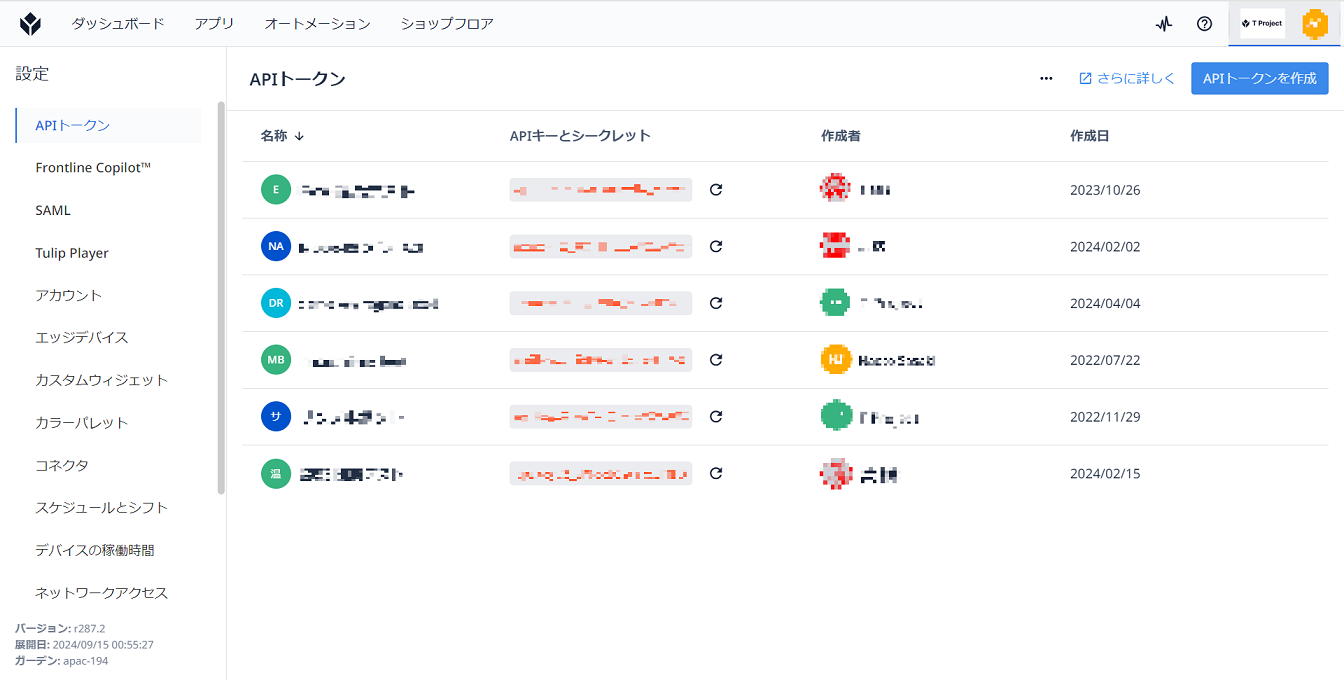Click the Tulip logo icon
Viewport: 1344px width, 680px height.
(32, 23)
